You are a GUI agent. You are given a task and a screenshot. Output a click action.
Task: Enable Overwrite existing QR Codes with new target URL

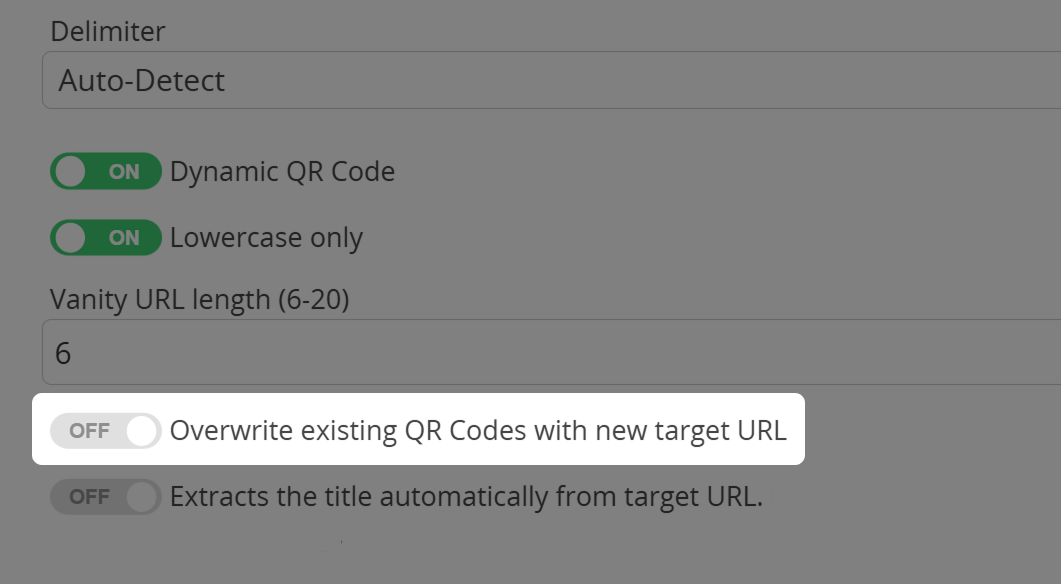pos(105,430)
